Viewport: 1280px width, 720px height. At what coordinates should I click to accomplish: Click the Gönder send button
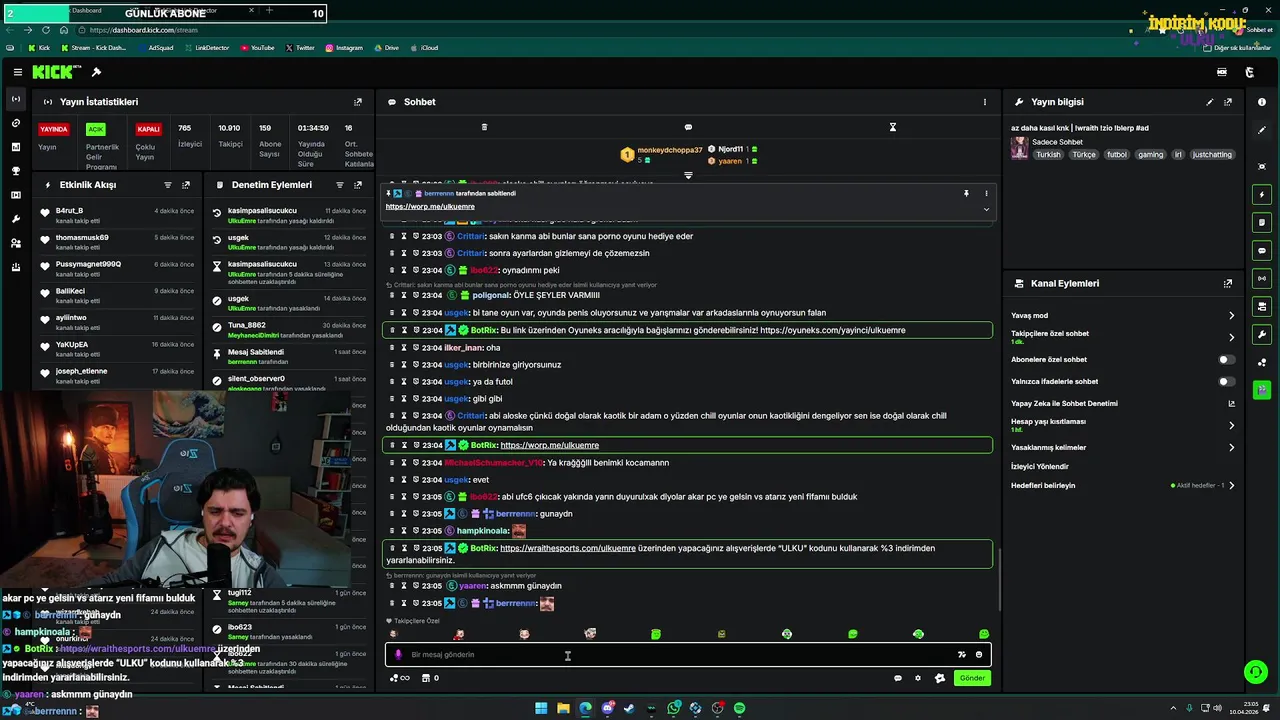point(972,678)
